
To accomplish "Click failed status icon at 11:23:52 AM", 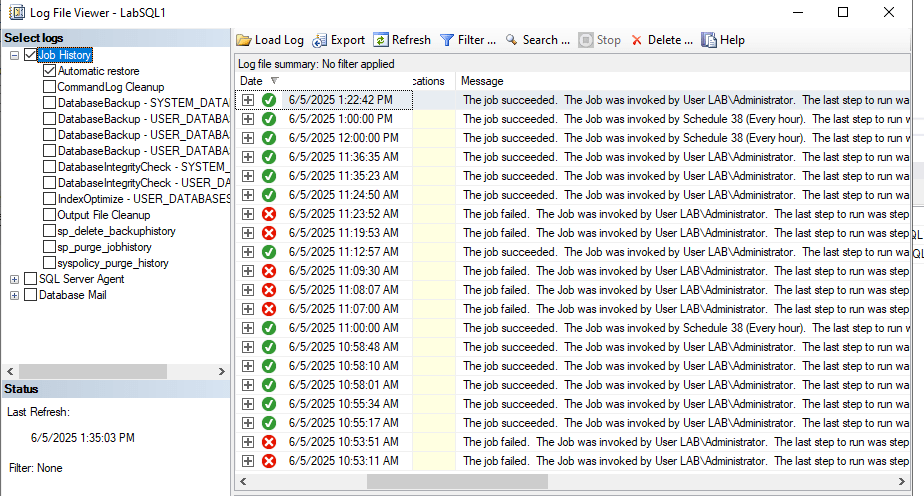I will pyautogui.click(x=269, y=214).
